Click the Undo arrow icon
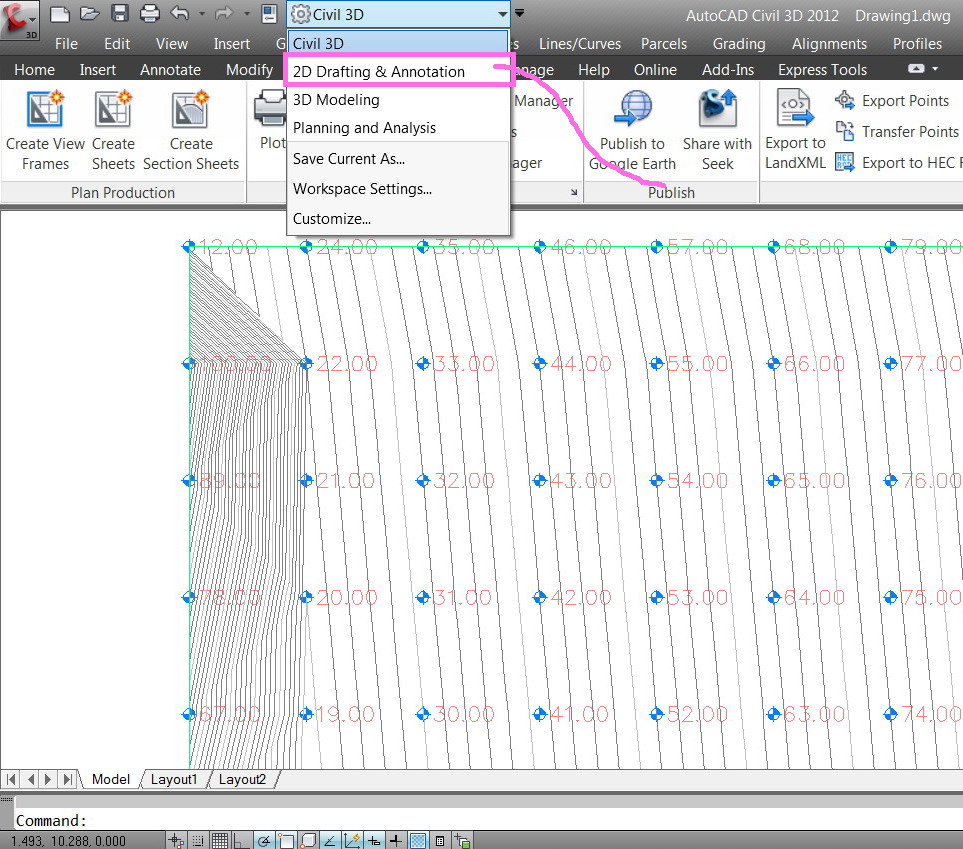The height and width of the screenshot is (849, 963). point(179,14)
